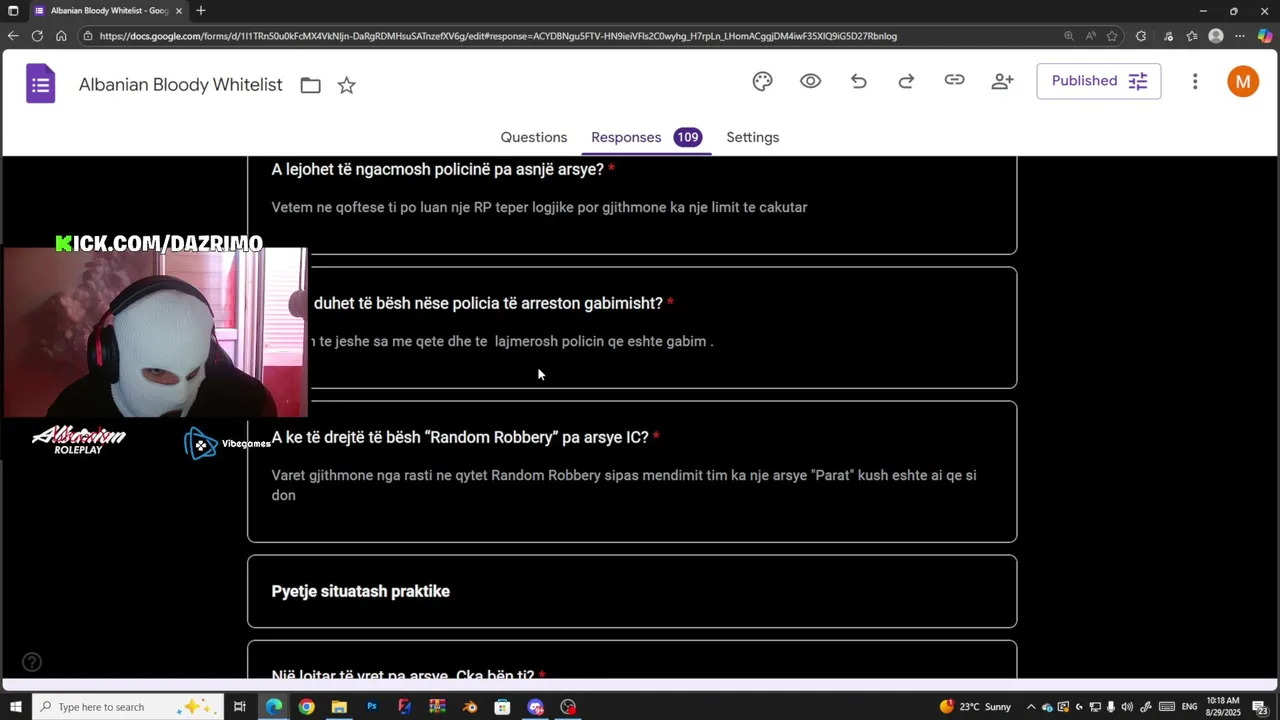Screen dimensions: 1280x720
Task: Go back in the browser
Action: tap(12, 36)
